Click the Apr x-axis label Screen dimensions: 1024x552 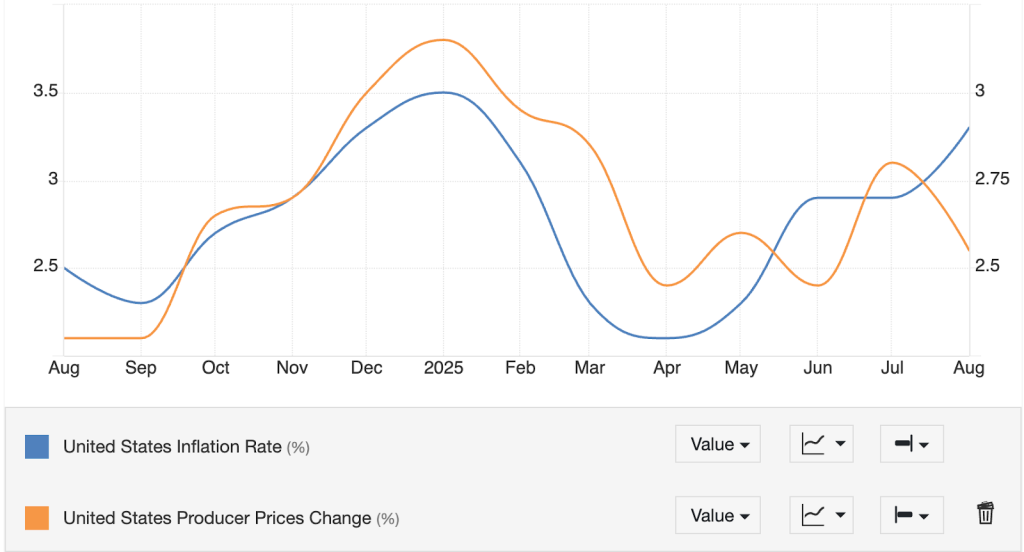pos(667,368)
